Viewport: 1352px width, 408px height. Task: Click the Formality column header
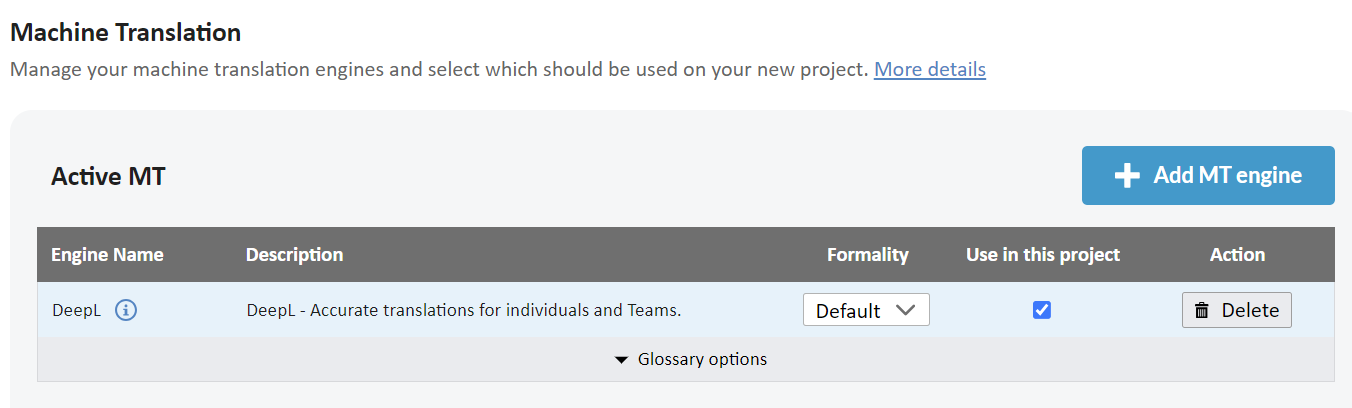(868, 255)
